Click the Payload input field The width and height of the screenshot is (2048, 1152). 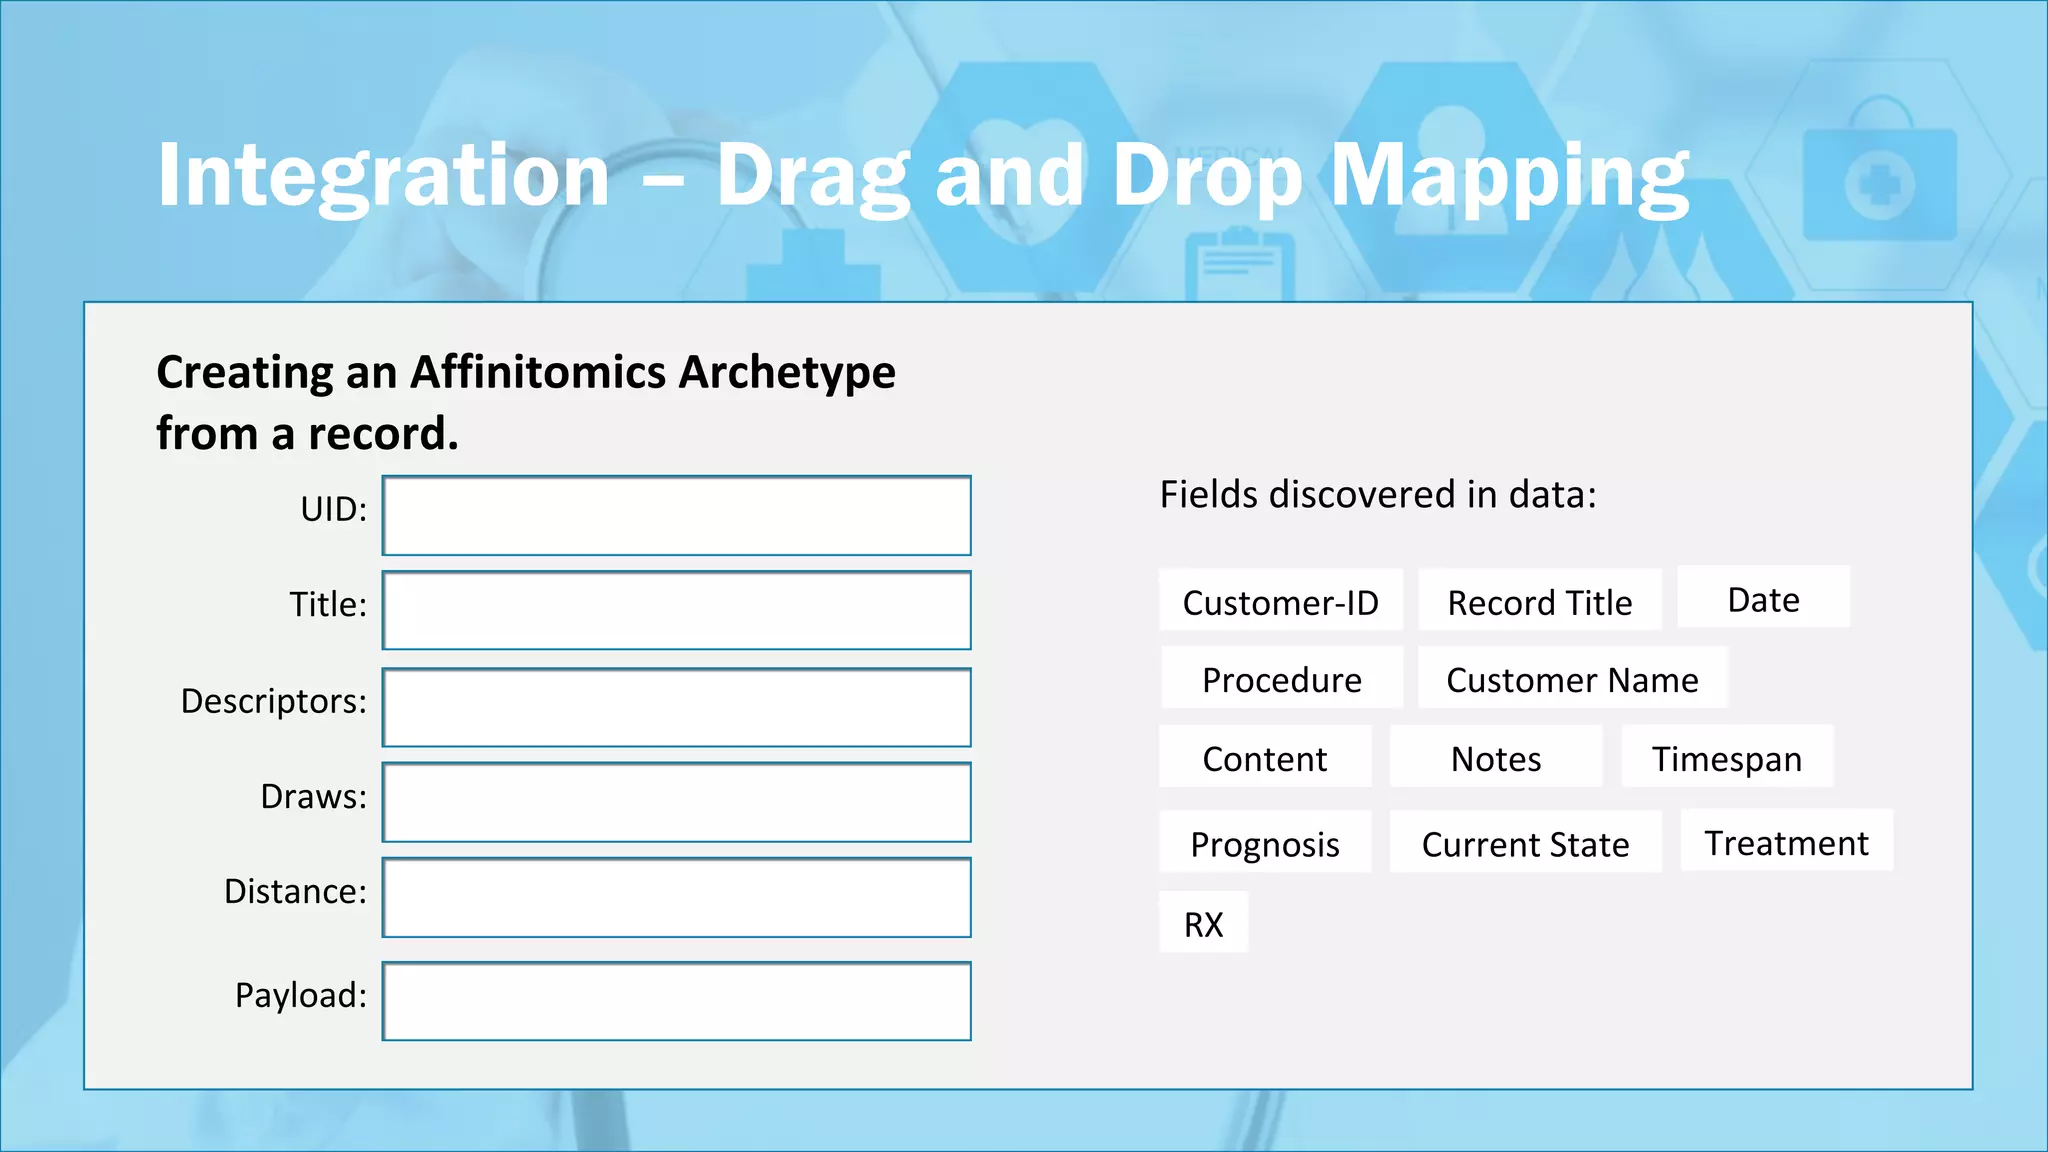[676, 1001]
